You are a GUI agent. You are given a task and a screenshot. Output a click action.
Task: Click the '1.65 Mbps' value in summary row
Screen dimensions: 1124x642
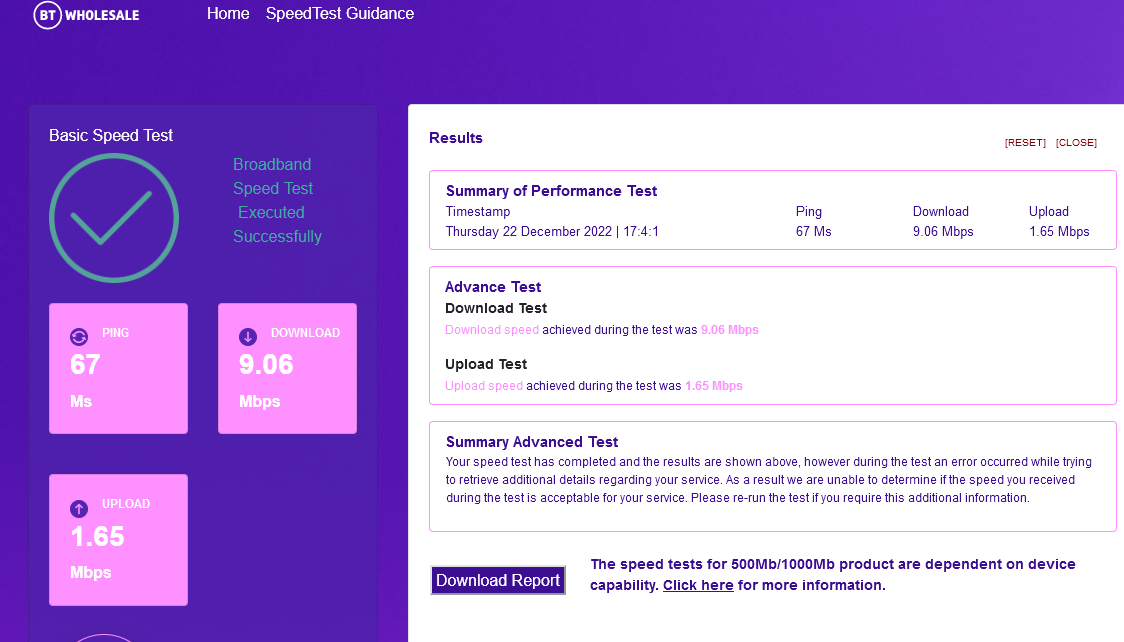[1059, 231]
